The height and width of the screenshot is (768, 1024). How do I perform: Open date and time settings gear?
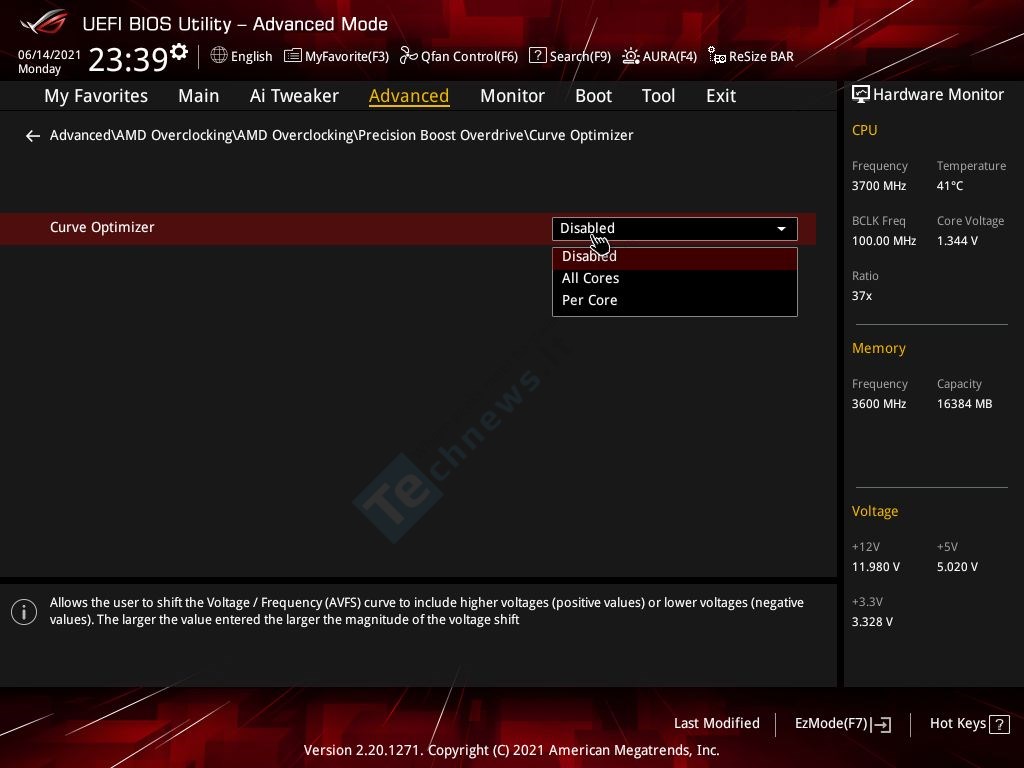(x=179, y=51)
